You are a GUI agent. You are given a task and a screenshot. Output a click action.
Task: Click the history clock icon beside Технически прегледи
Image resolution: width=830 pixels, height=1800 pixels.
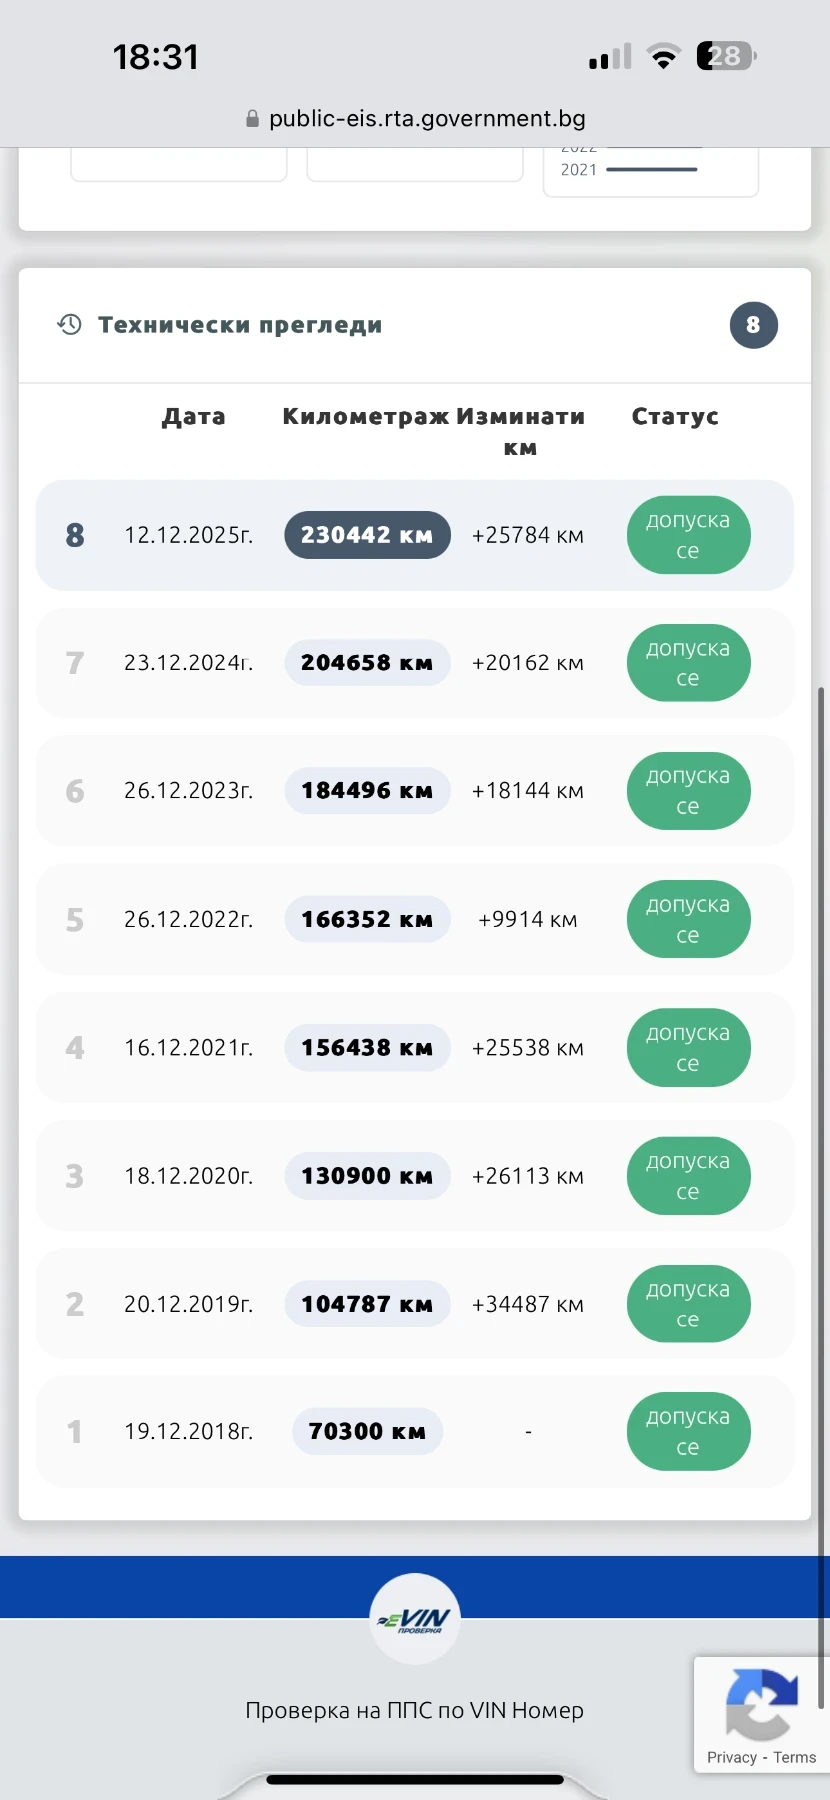click(x=69, y=324)
